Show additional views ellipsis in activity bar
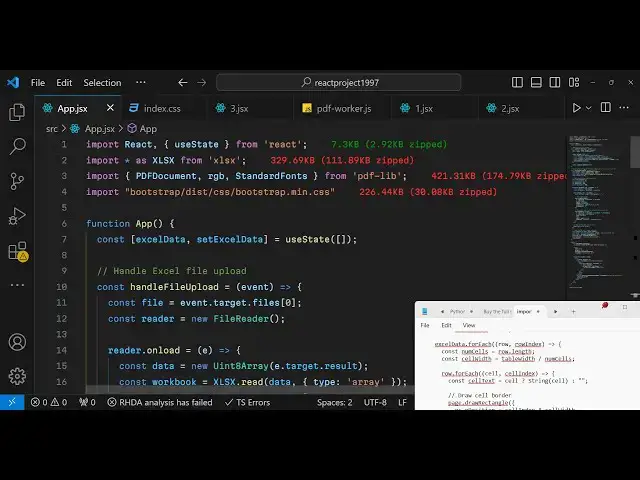The width and height of the screenshot is (640, 480). tap(17, 285)
